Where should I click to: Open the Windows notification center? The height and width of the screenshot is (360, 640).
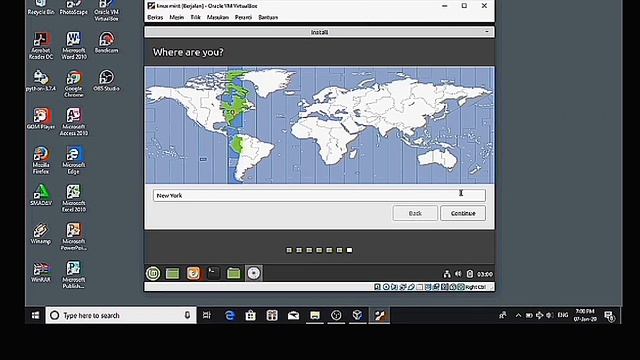(609, 316)
